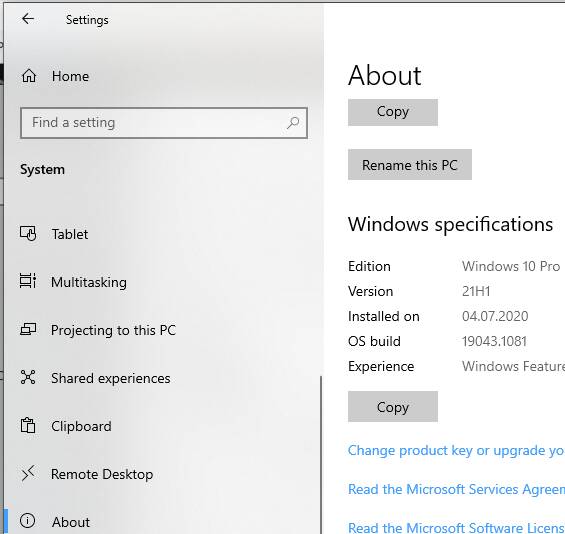Click the Edition label

point(369,266)
